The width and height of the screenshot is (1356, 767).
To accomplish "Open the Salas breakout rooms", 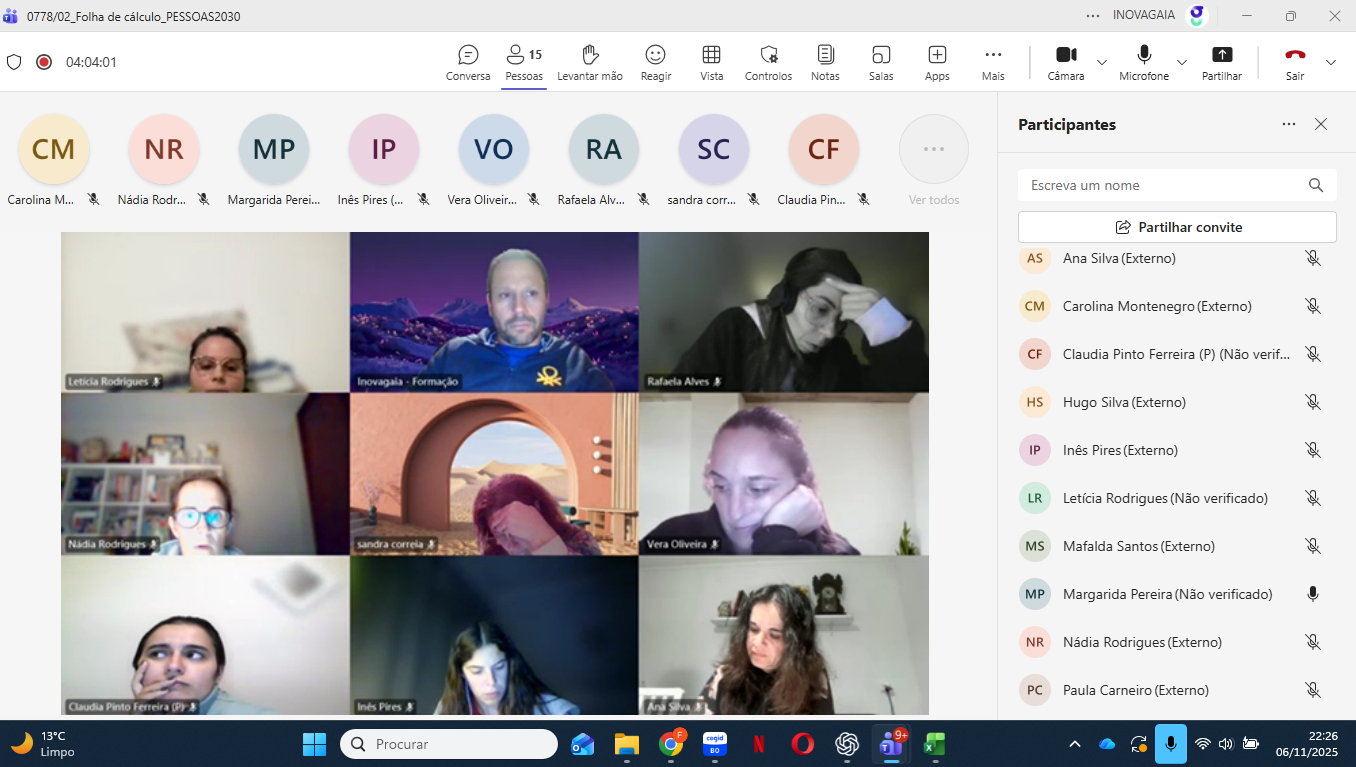I will pyautogui.click(x=881, y=62).
